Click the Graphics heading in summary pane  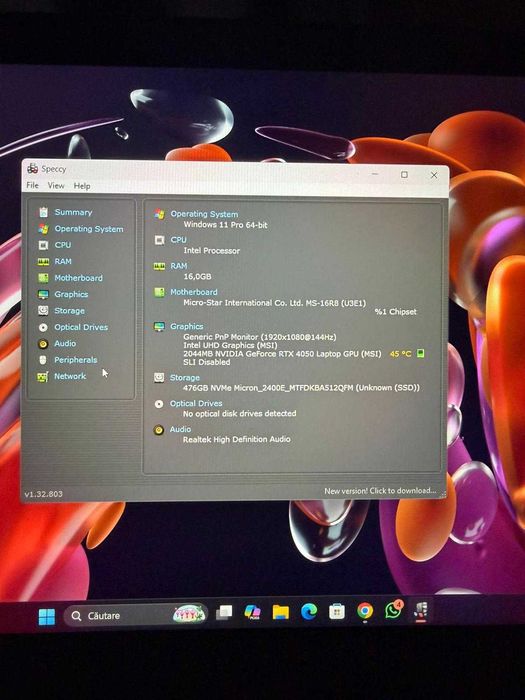[x=187, y=326]
